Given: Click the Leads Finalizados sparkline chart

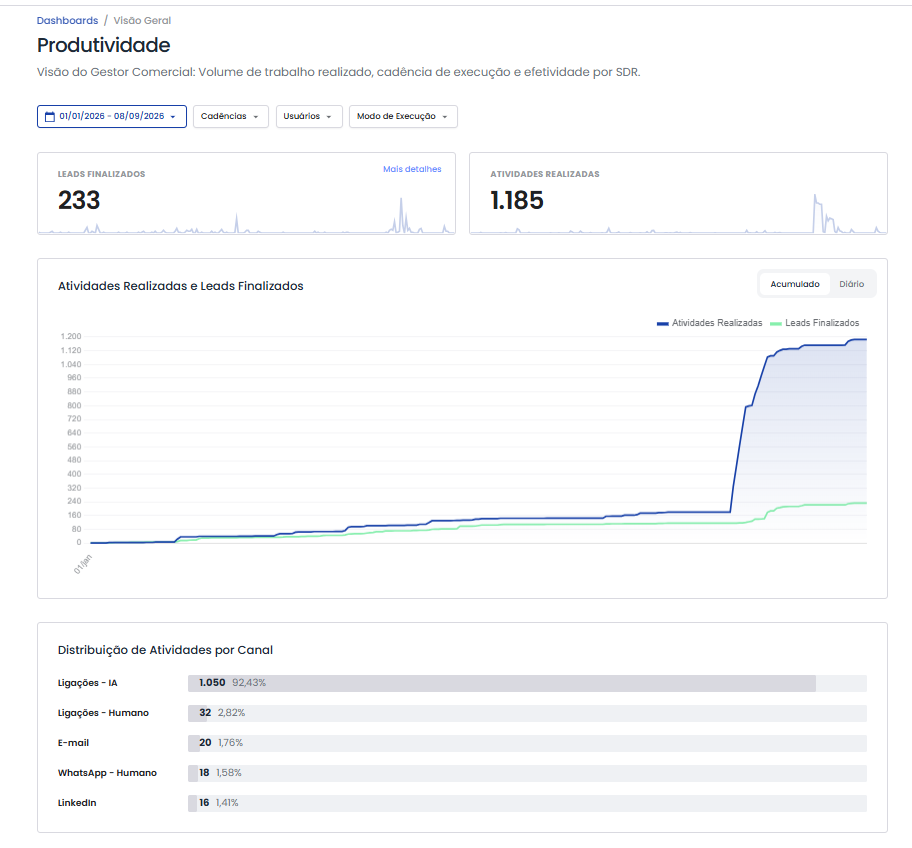Looking at the screenshot, I should click(x=246, y=216).
